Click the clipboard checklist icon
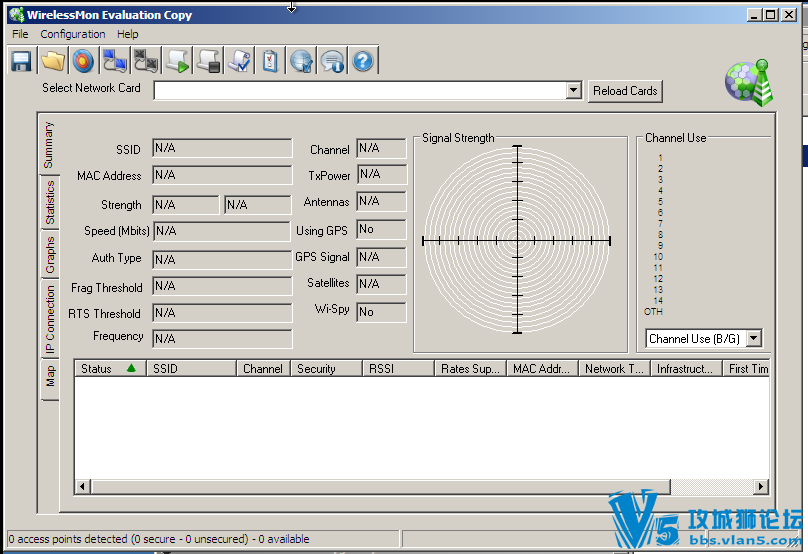 [x=270, y=61]
